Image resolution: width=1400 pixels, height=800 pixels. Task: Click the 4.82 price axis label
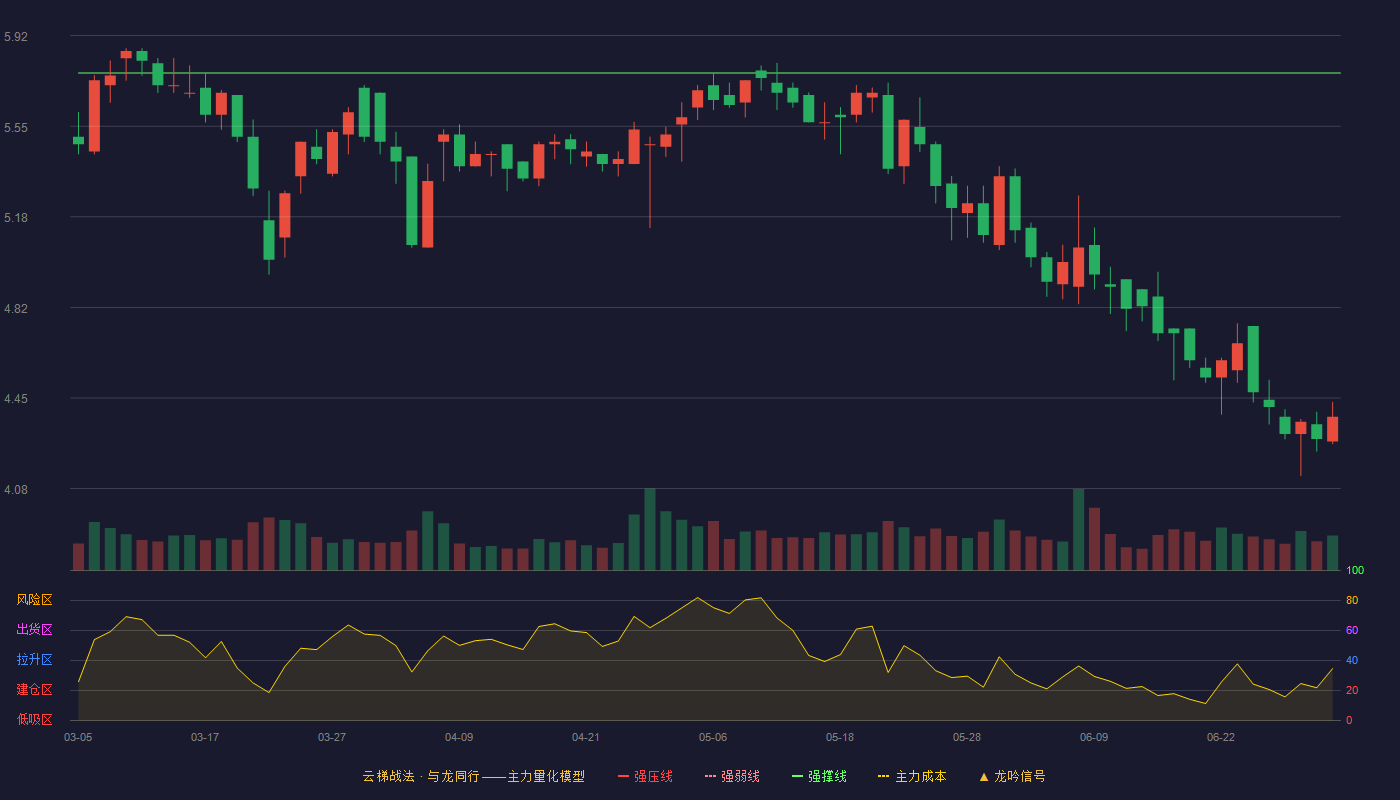(16, 309)
